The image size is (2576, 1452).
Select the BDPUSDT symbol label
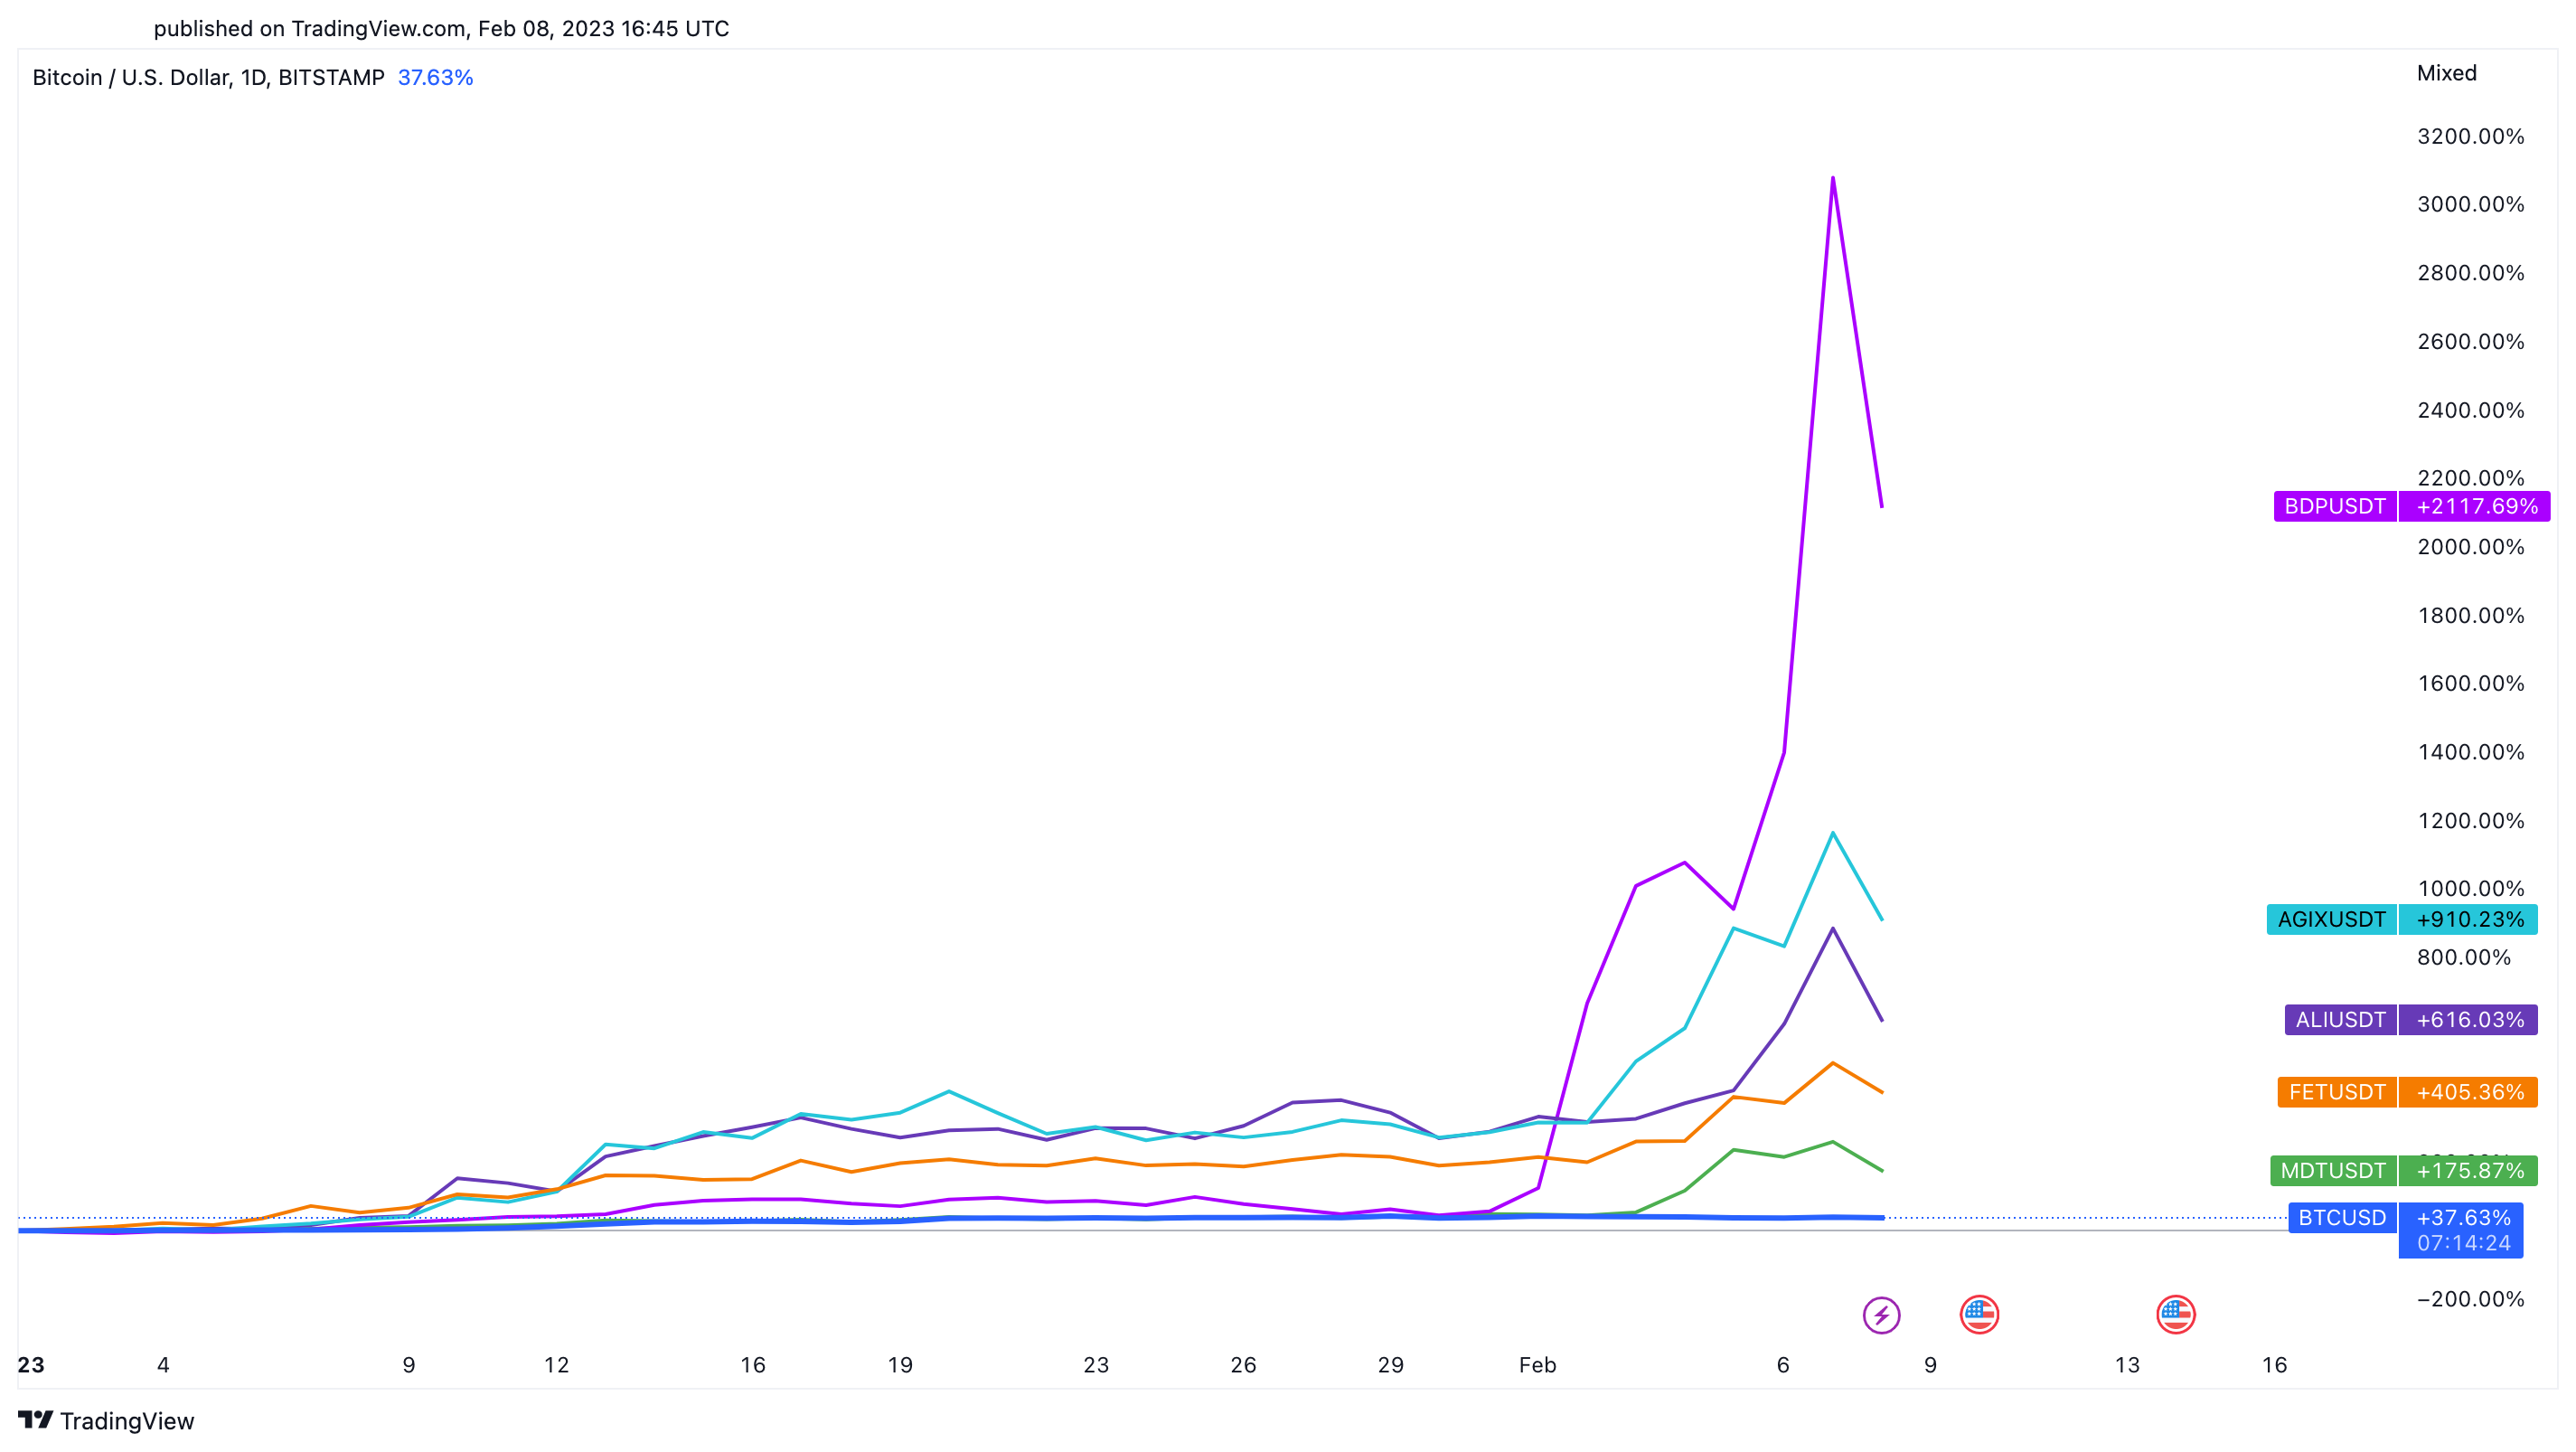pyautogui.click(x=2334, y=506)
